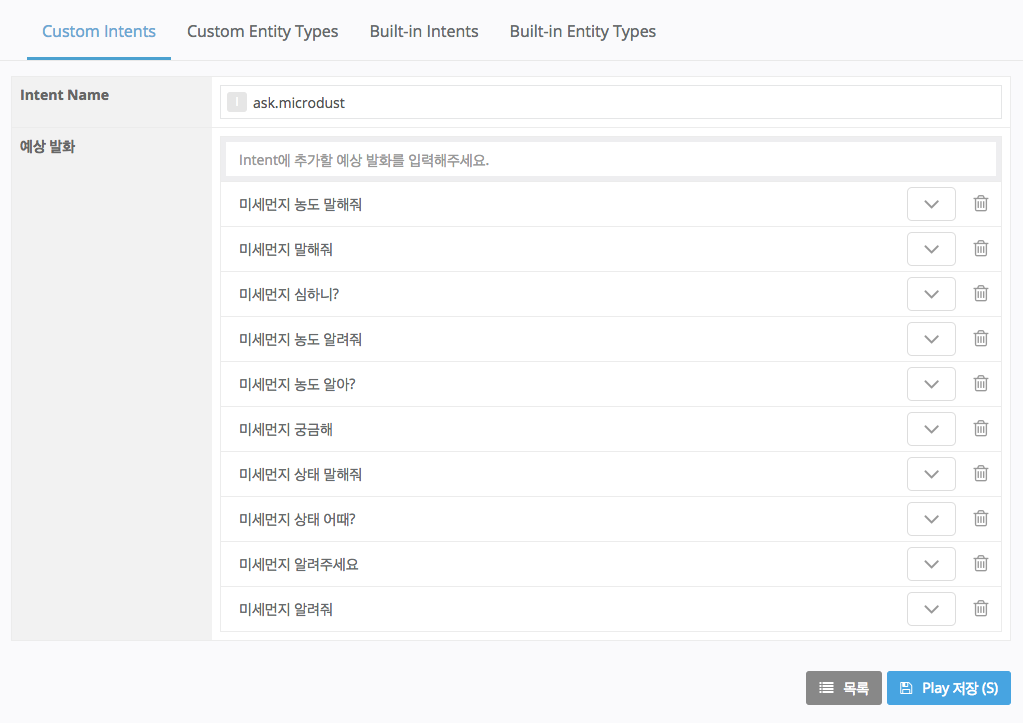Image resolution: width=1023 pixels, height=723 pixels.
Task: Open chevron dropdown for '미세먼지 농도 알아?'
Action: pyautogui.click(x=931, y=384)
